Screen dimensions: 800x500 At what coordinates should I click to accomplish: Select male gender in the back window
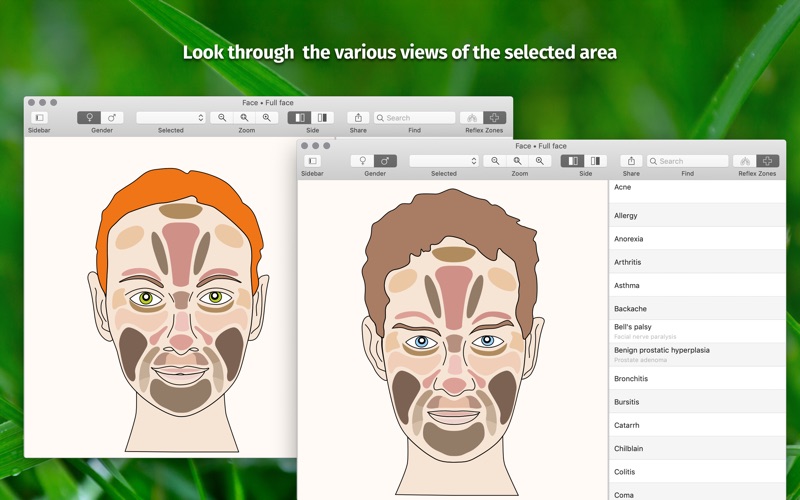(112, 118)
